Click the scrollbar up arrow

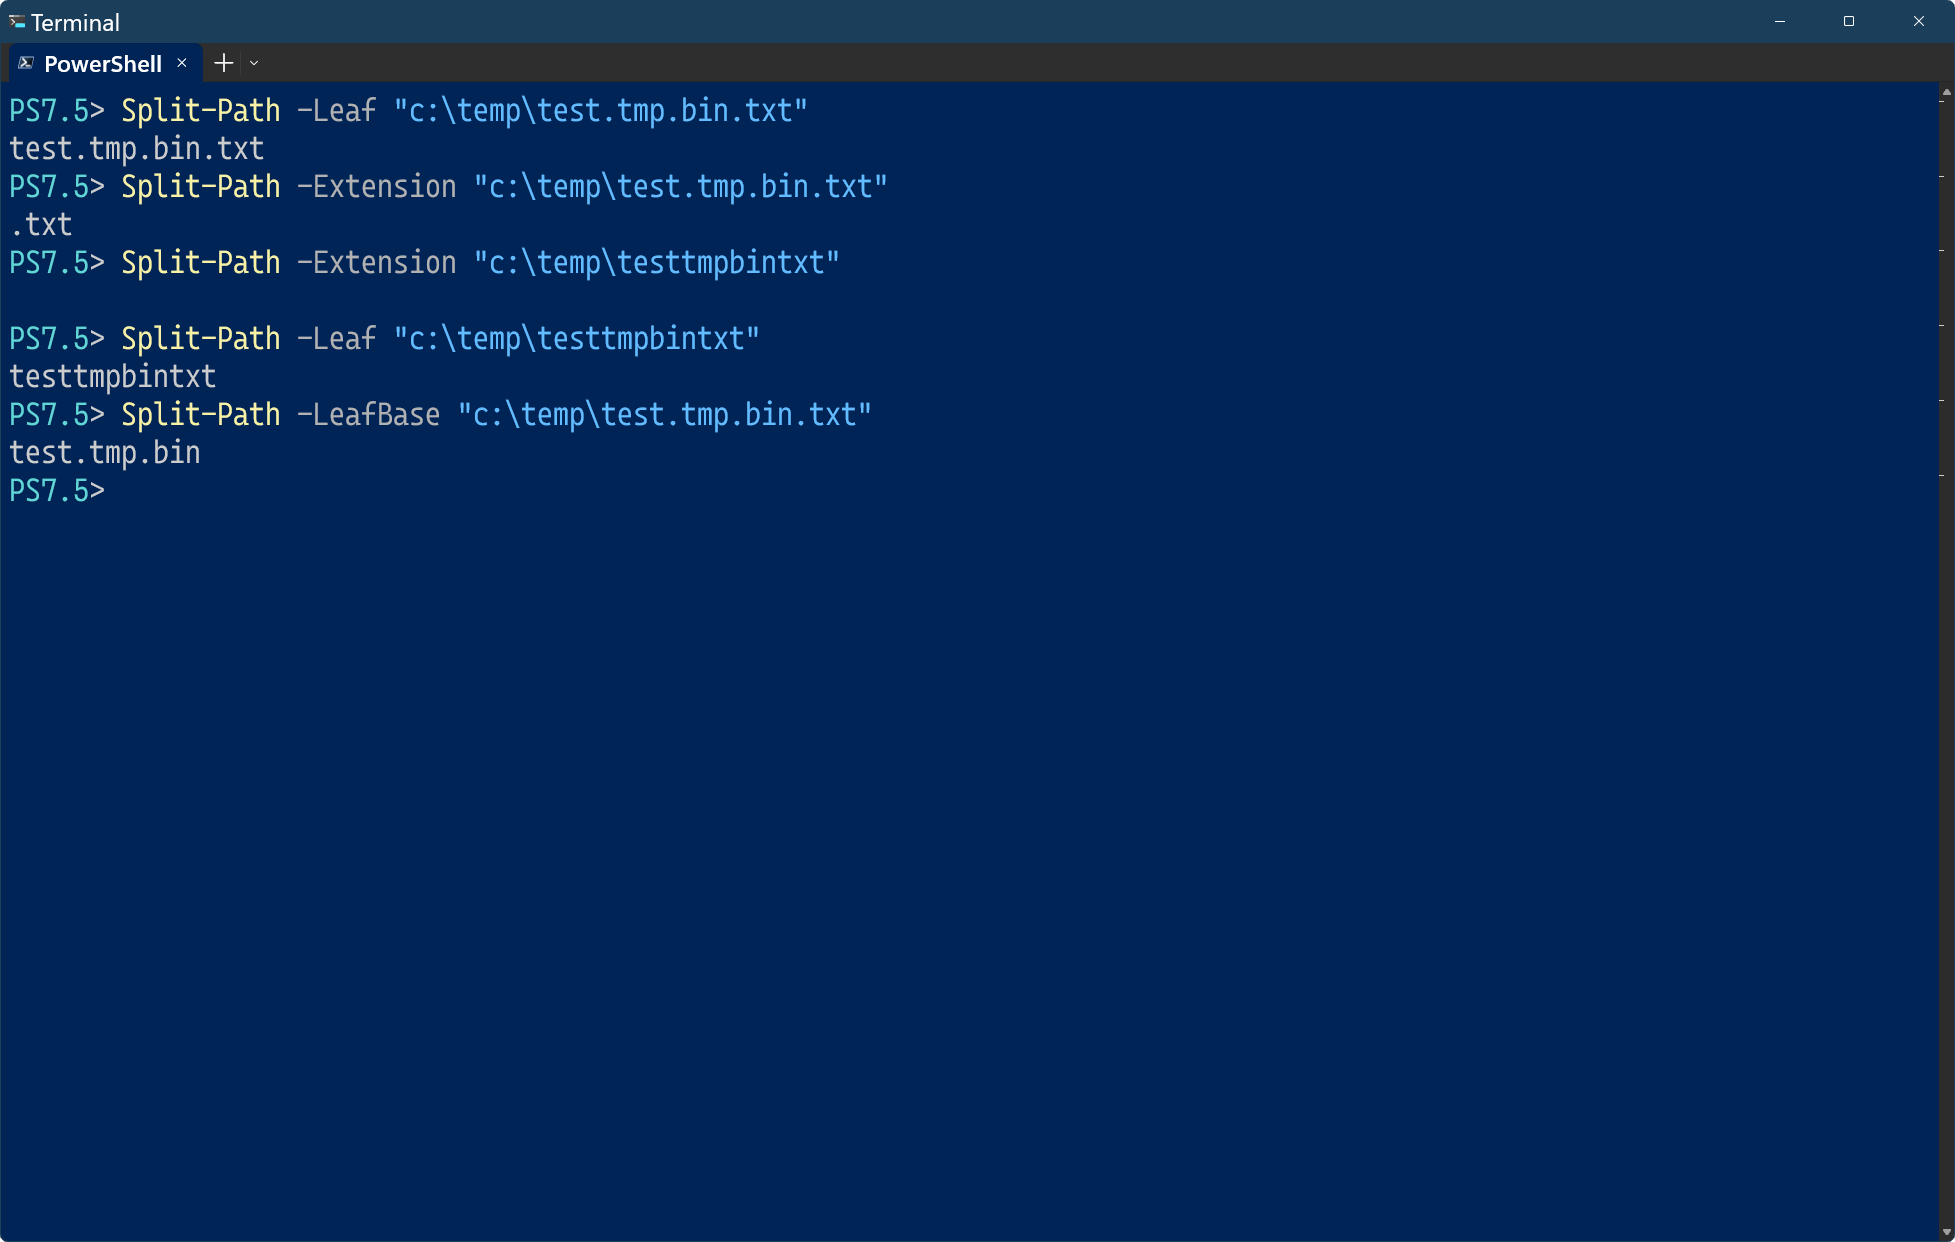click(x=1946, y=92)
